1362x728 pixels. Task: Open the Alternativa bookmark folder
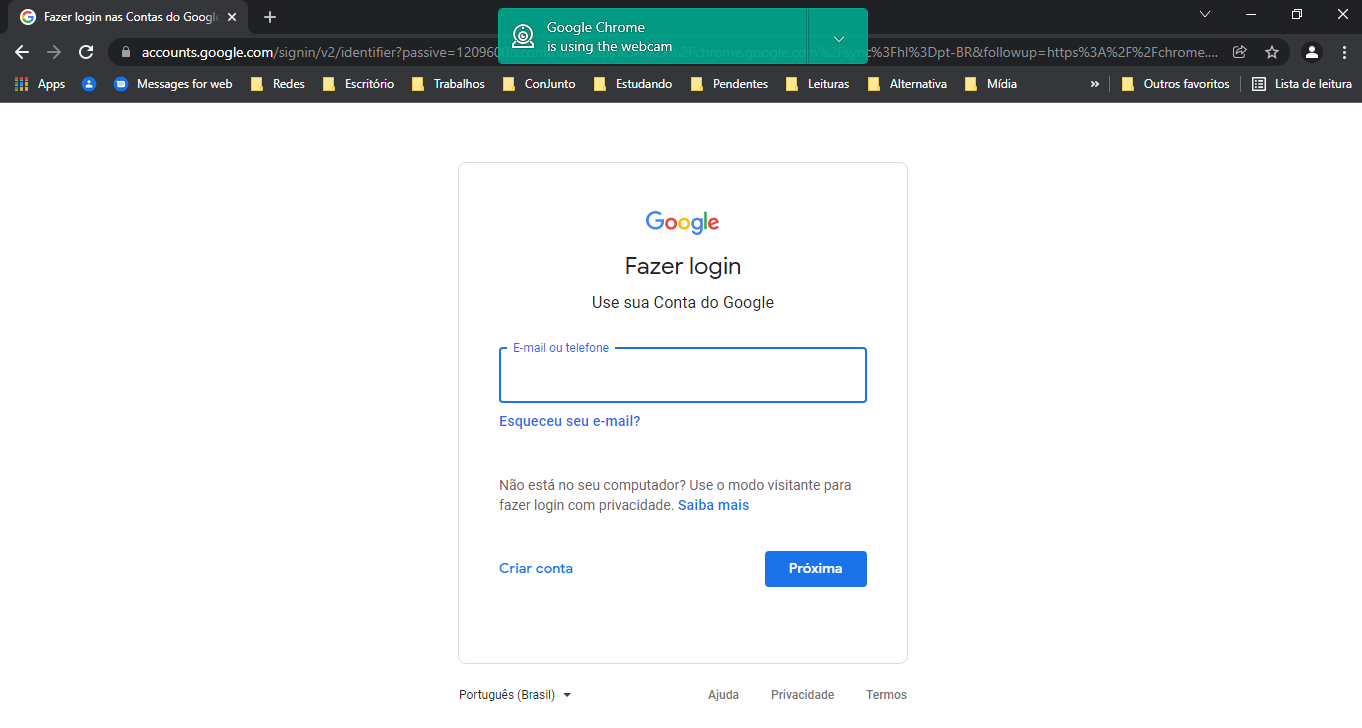(x=907, y=84)
